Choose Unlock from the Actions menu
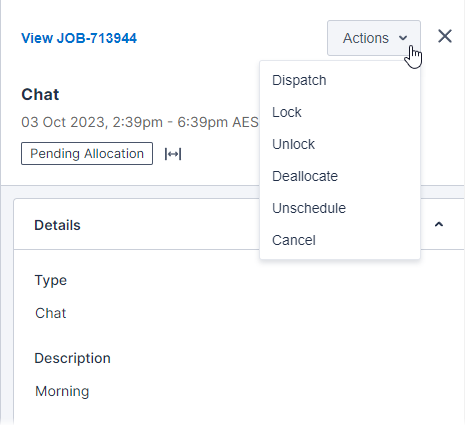 tap(340, 144)
